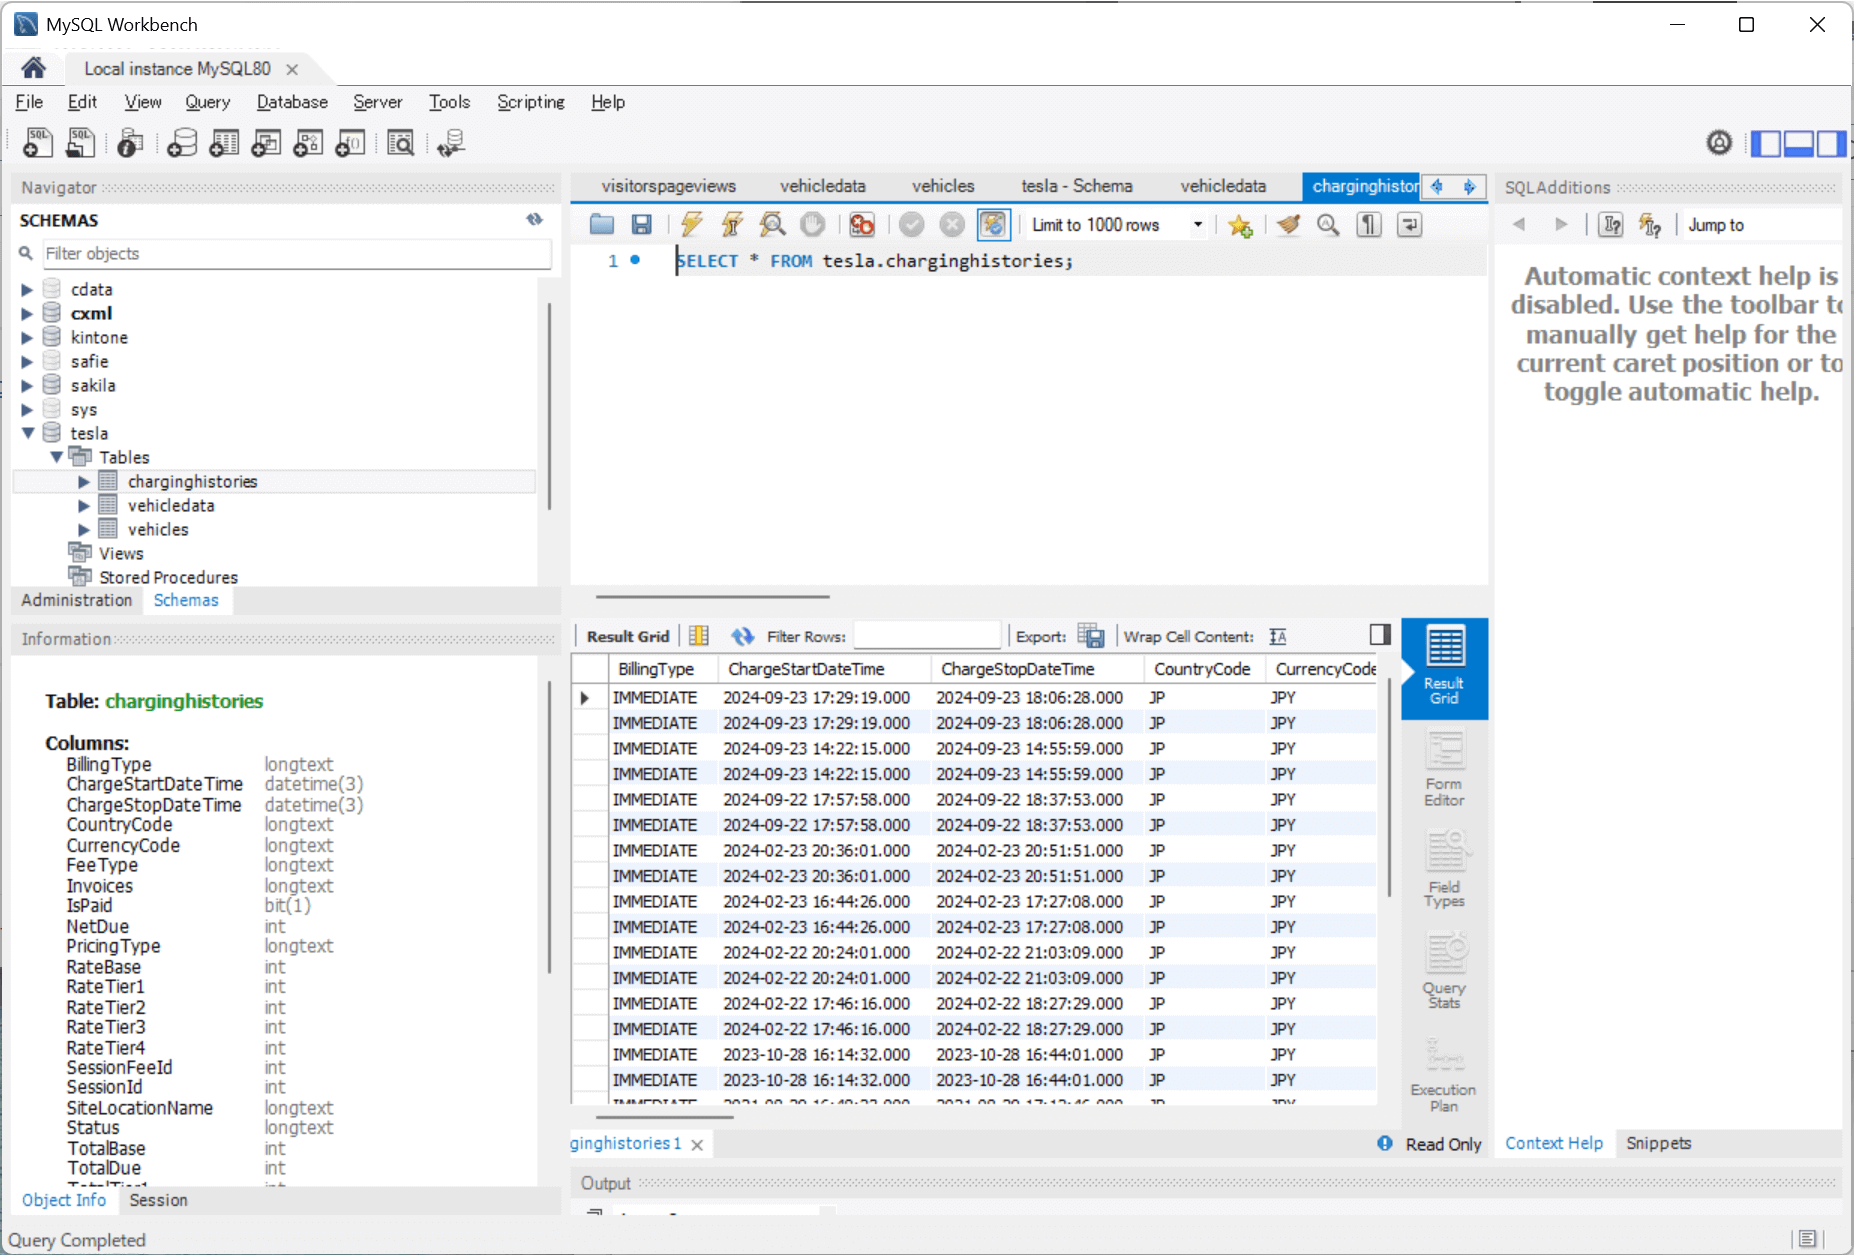Open the Reconnect to DBMS icon
This screenshot has height=1255, width=1854.
click(451, 144)
